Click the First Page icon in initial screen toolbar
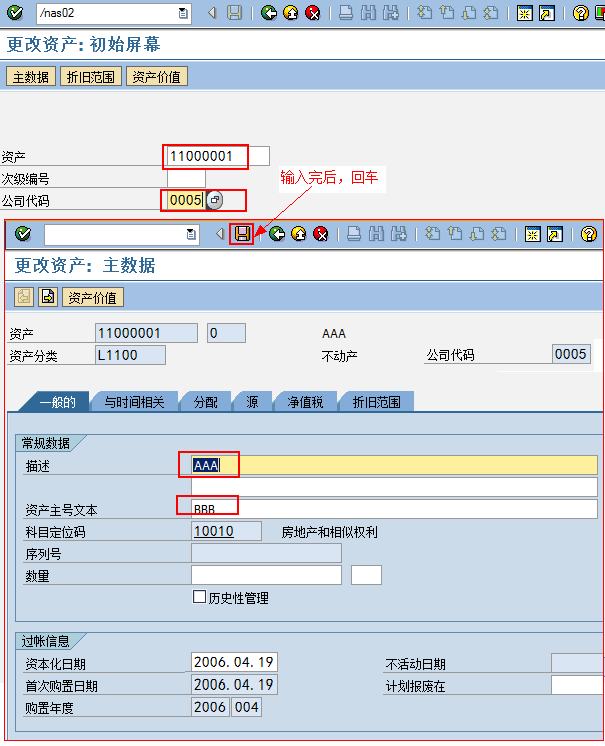Image resolution: width=605 pixels, height=746 pixels. pyautogui.click(x=424, y=13)
